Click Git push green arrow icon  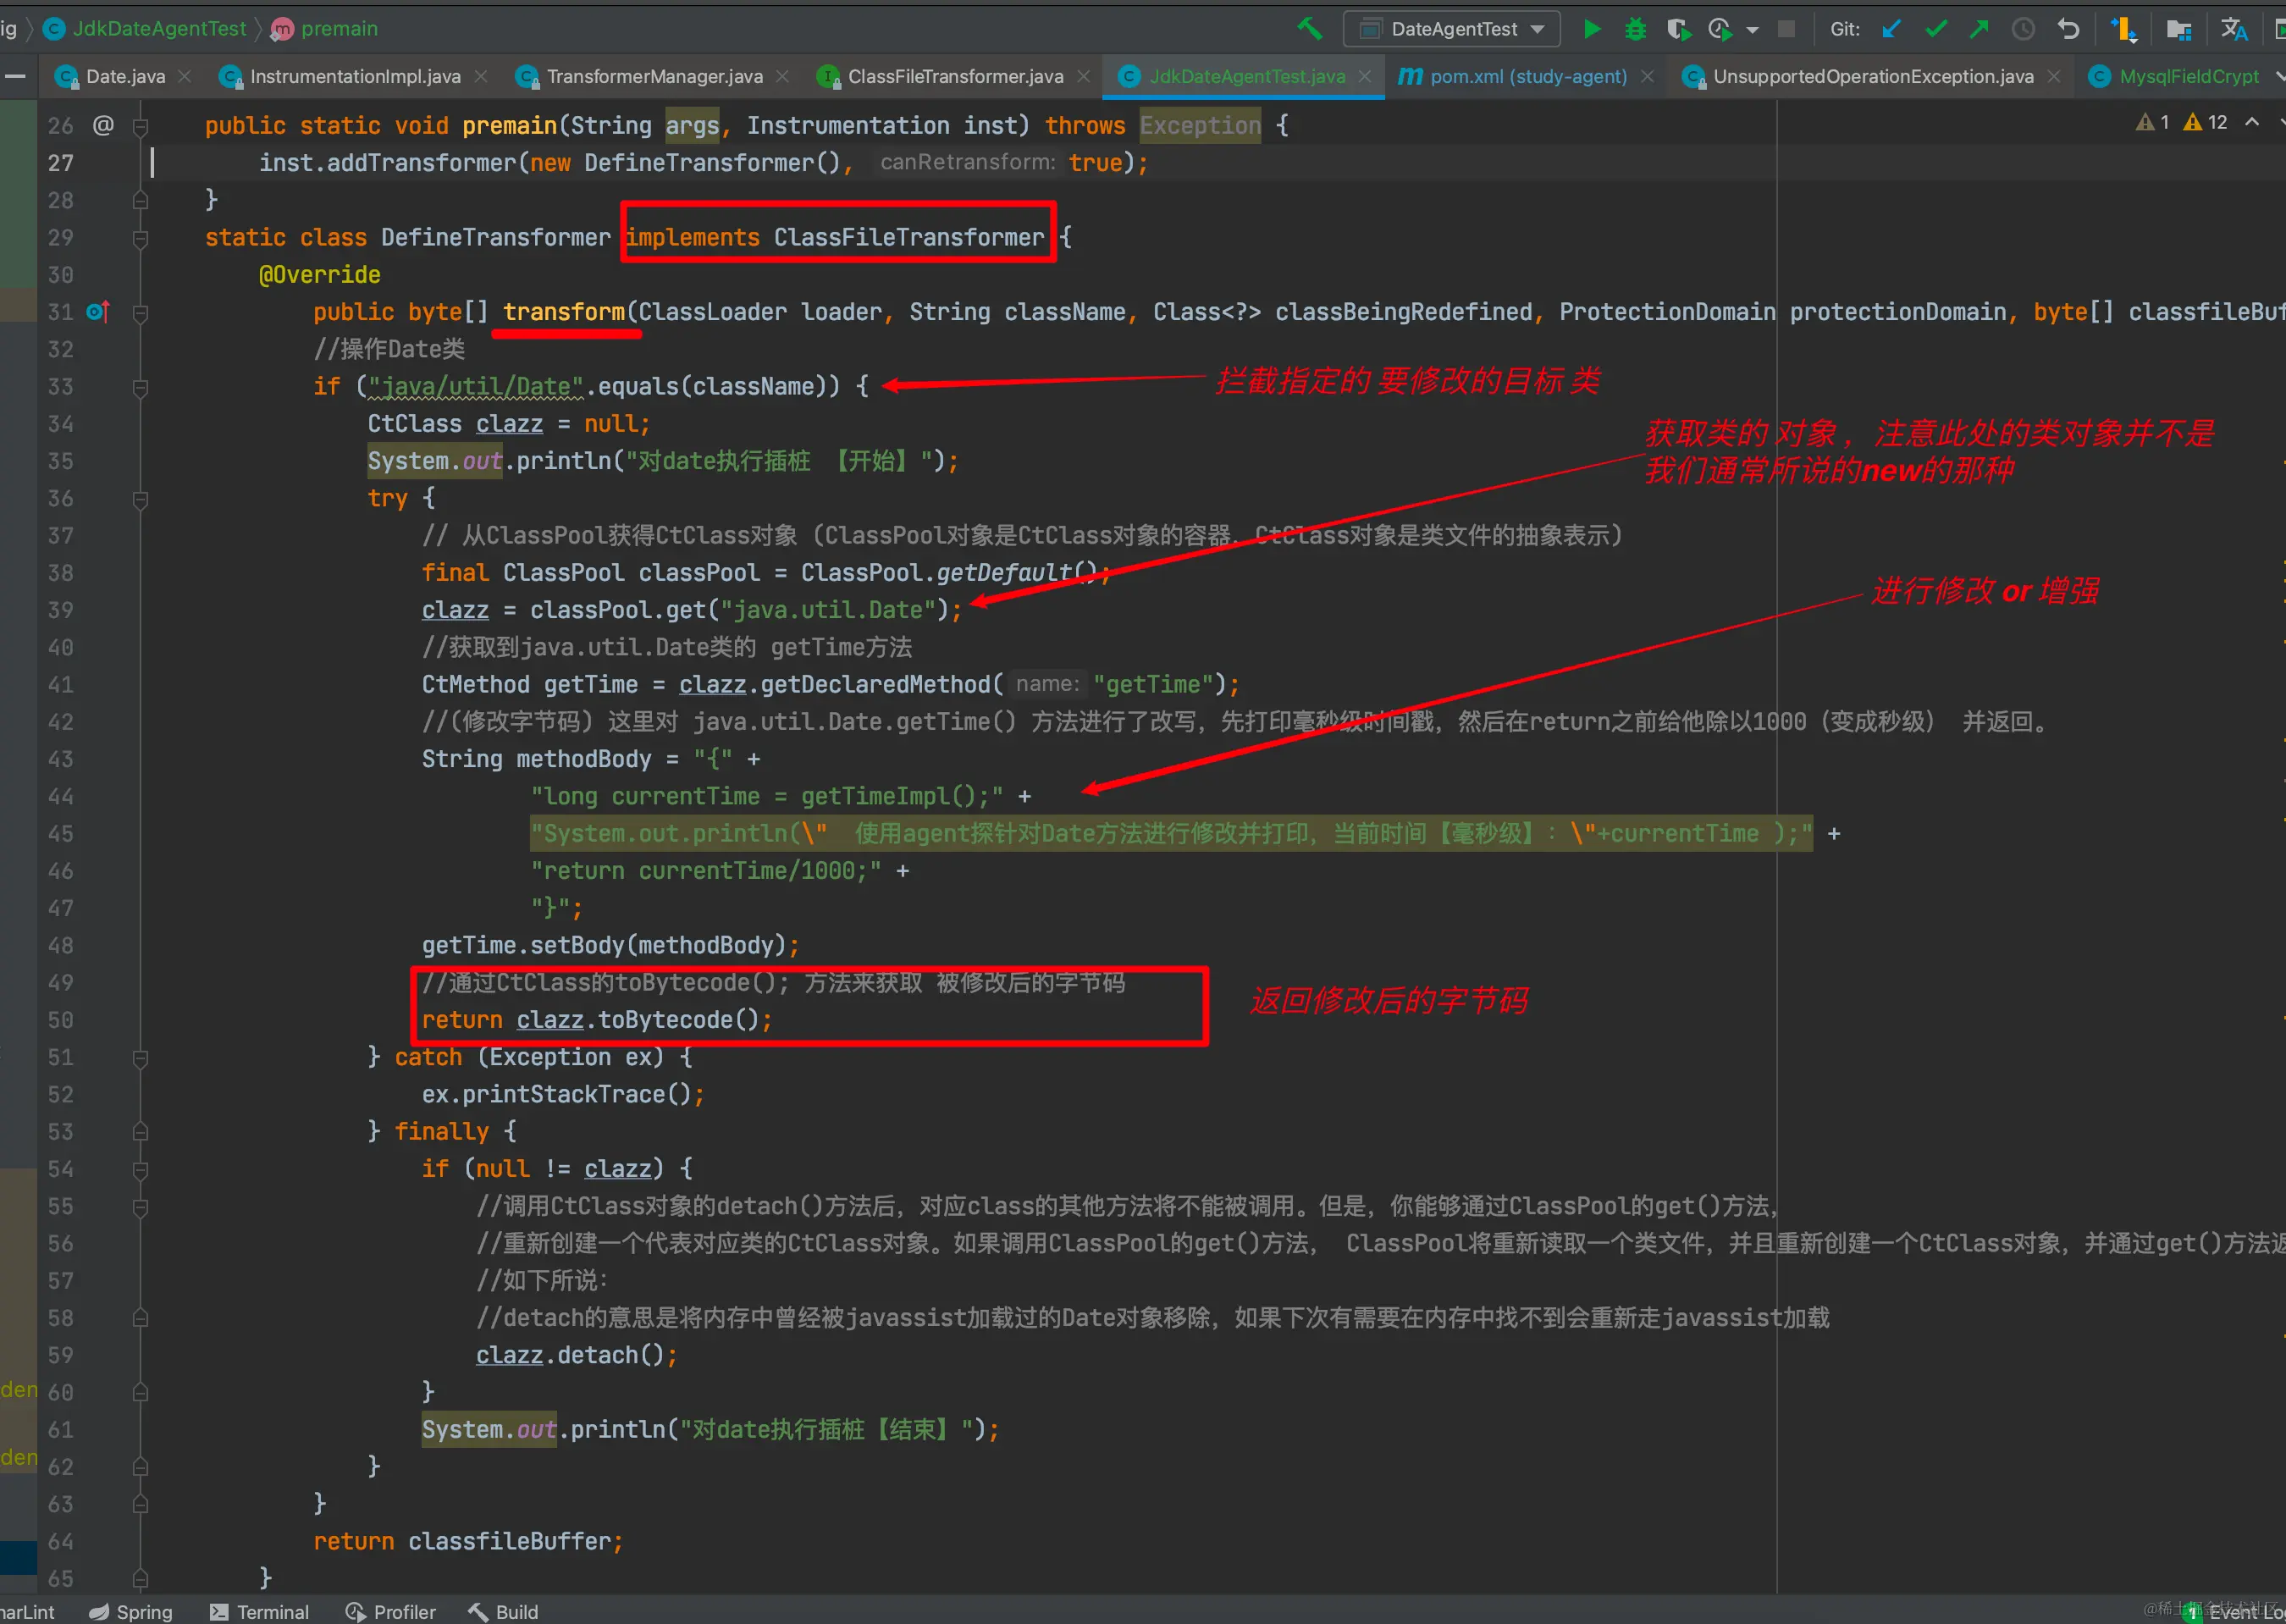tap(1979, 29)
